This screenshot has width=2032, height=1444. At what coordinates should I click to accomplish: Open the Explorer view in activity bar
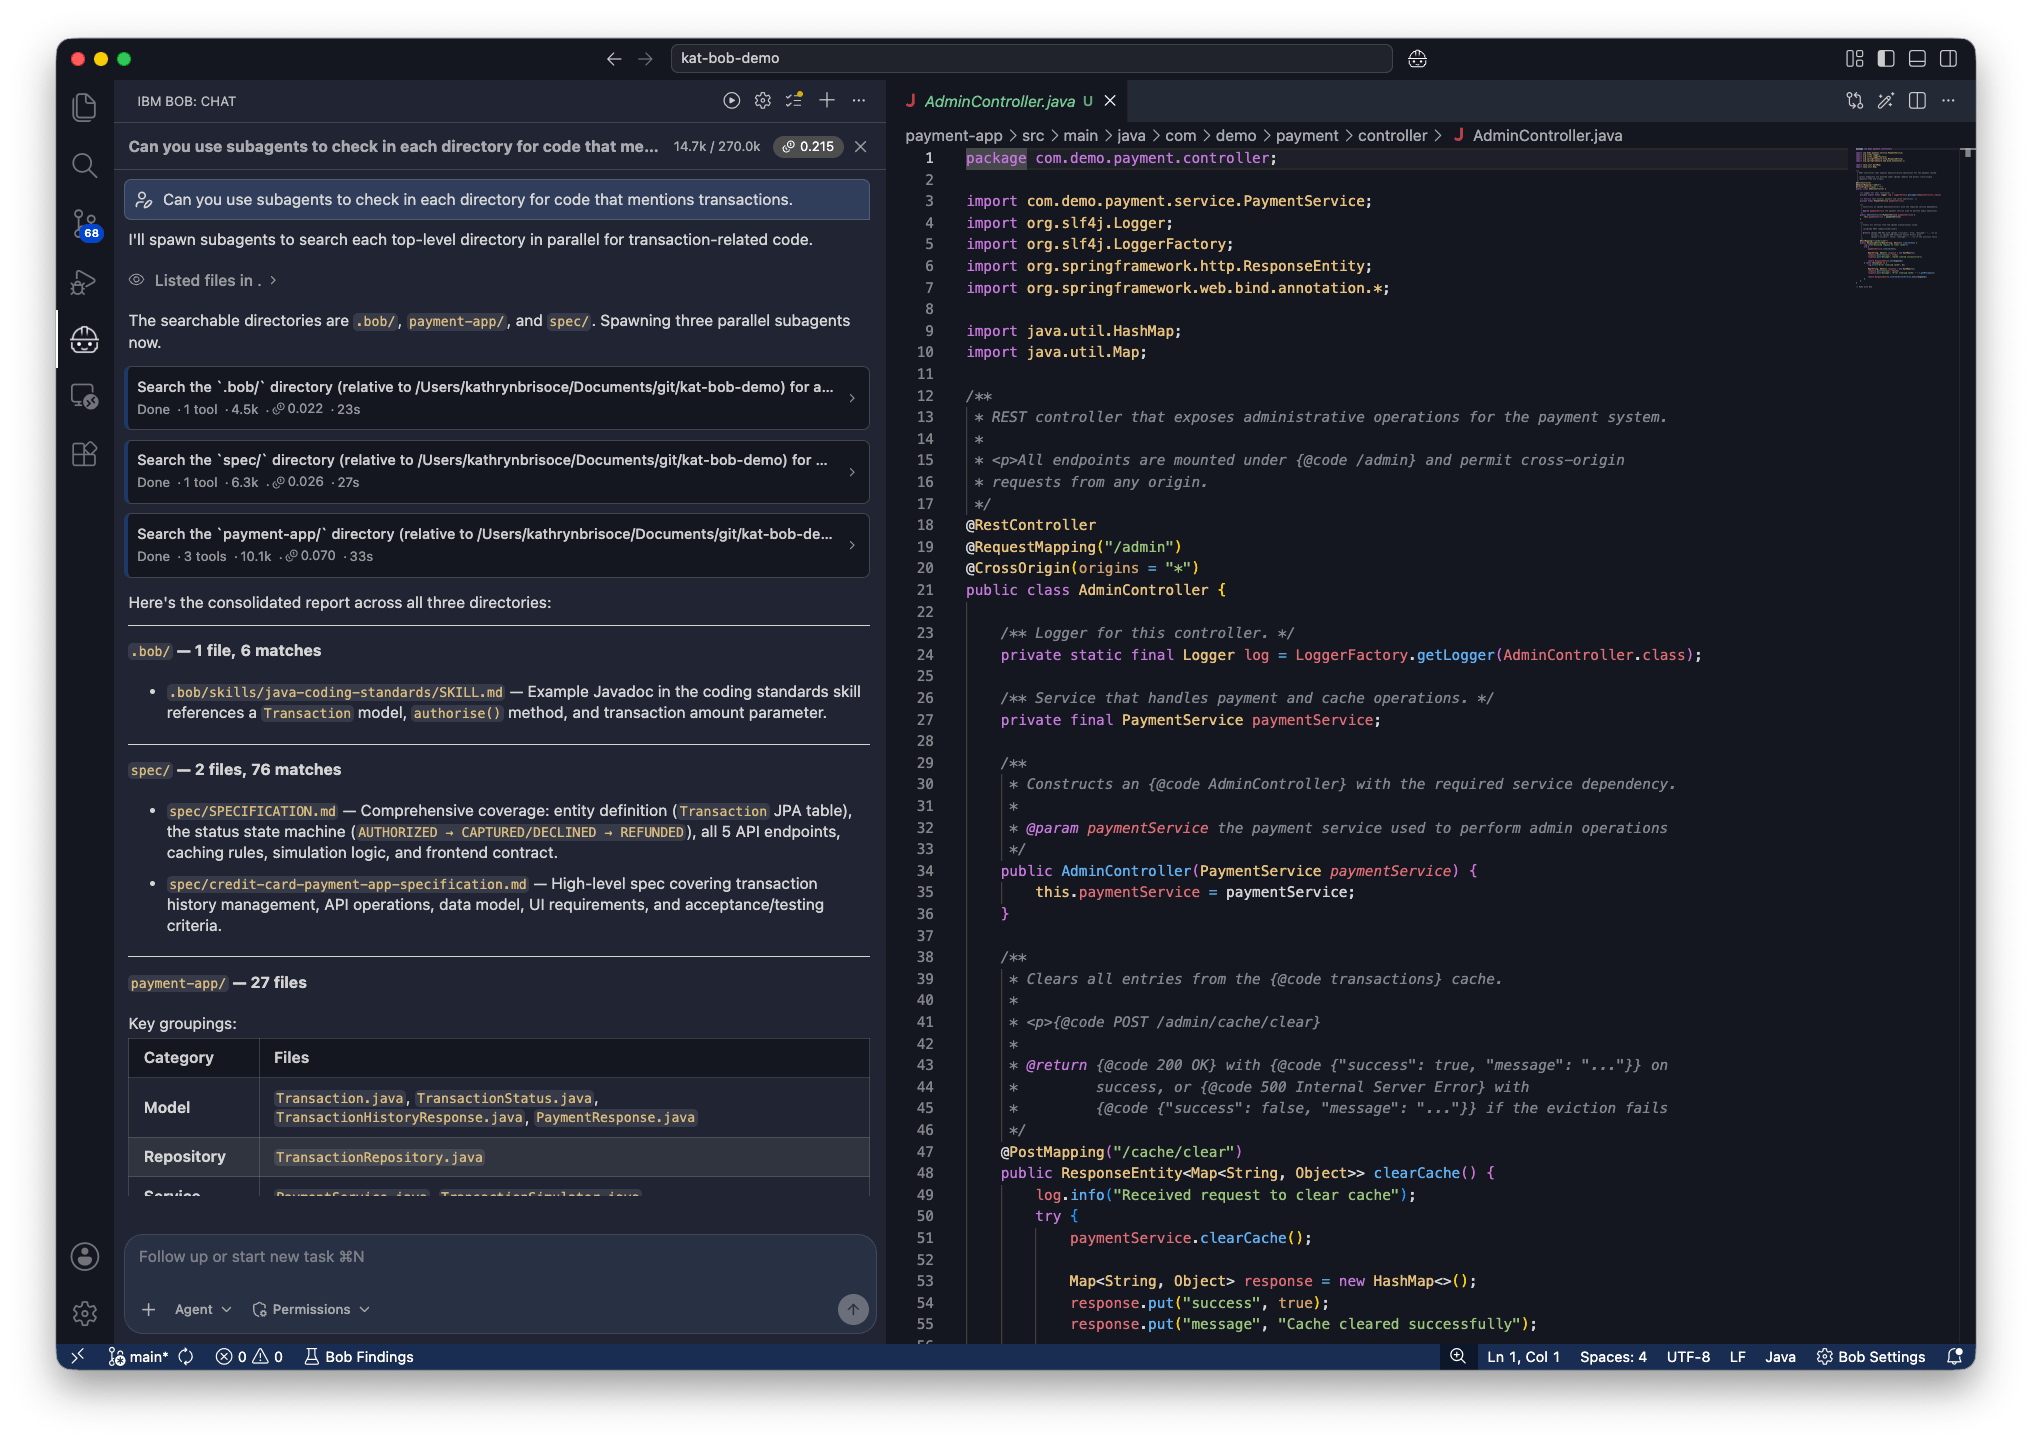click(85, 107)
